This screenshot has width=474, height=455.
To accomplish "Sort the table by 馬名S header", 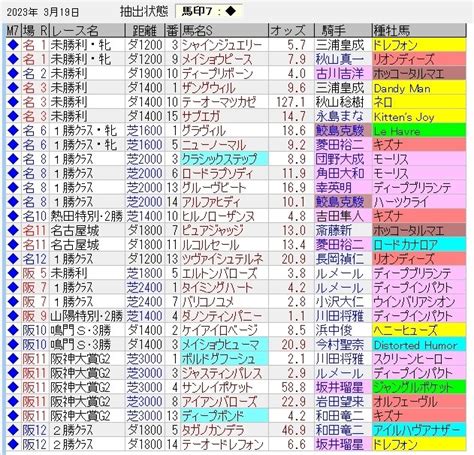I will (224, 31).
